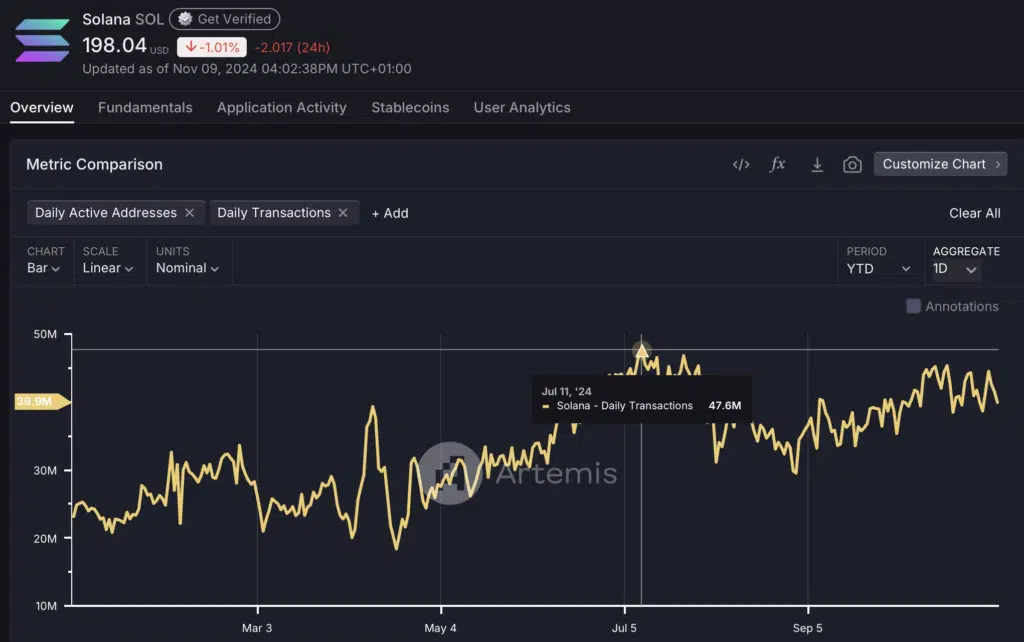Click the Sep 5 x-axis label
Image resolution: width=1024 pixels, height=642 pixels.
(807, 628)
